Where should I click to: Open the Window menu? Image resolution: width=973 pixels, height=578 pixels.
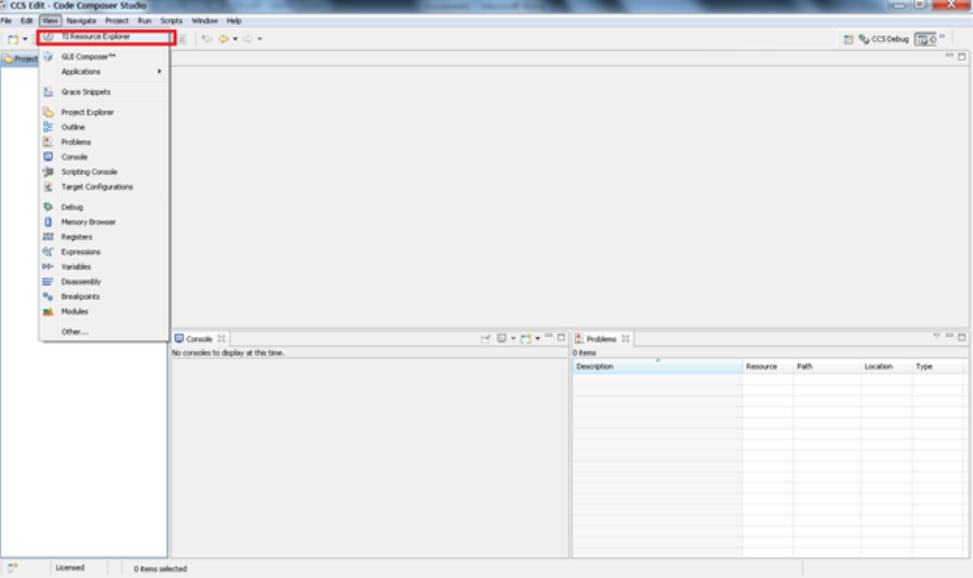205,20
